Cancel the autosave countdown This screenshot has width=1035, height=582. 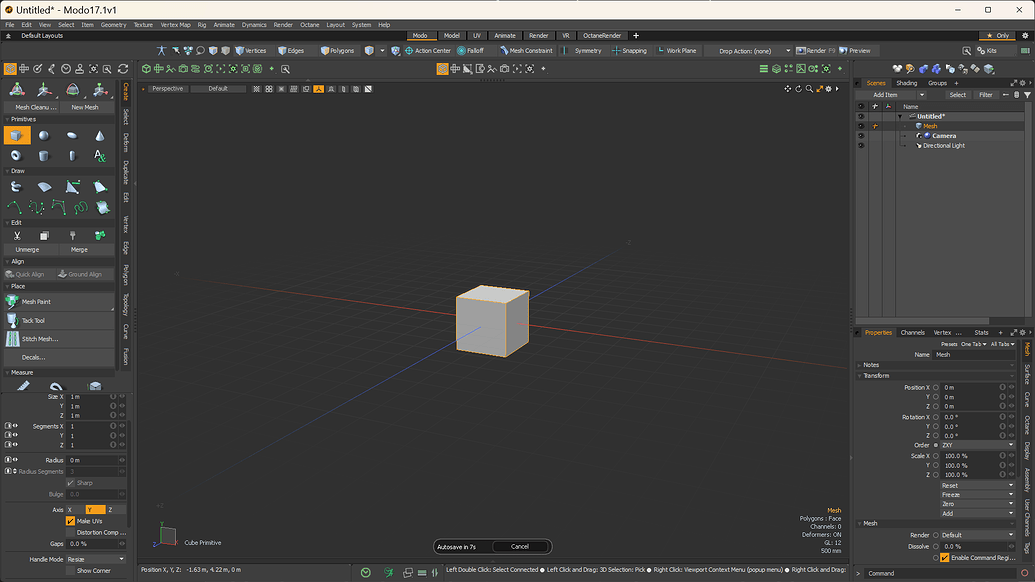tap(520, 546)
